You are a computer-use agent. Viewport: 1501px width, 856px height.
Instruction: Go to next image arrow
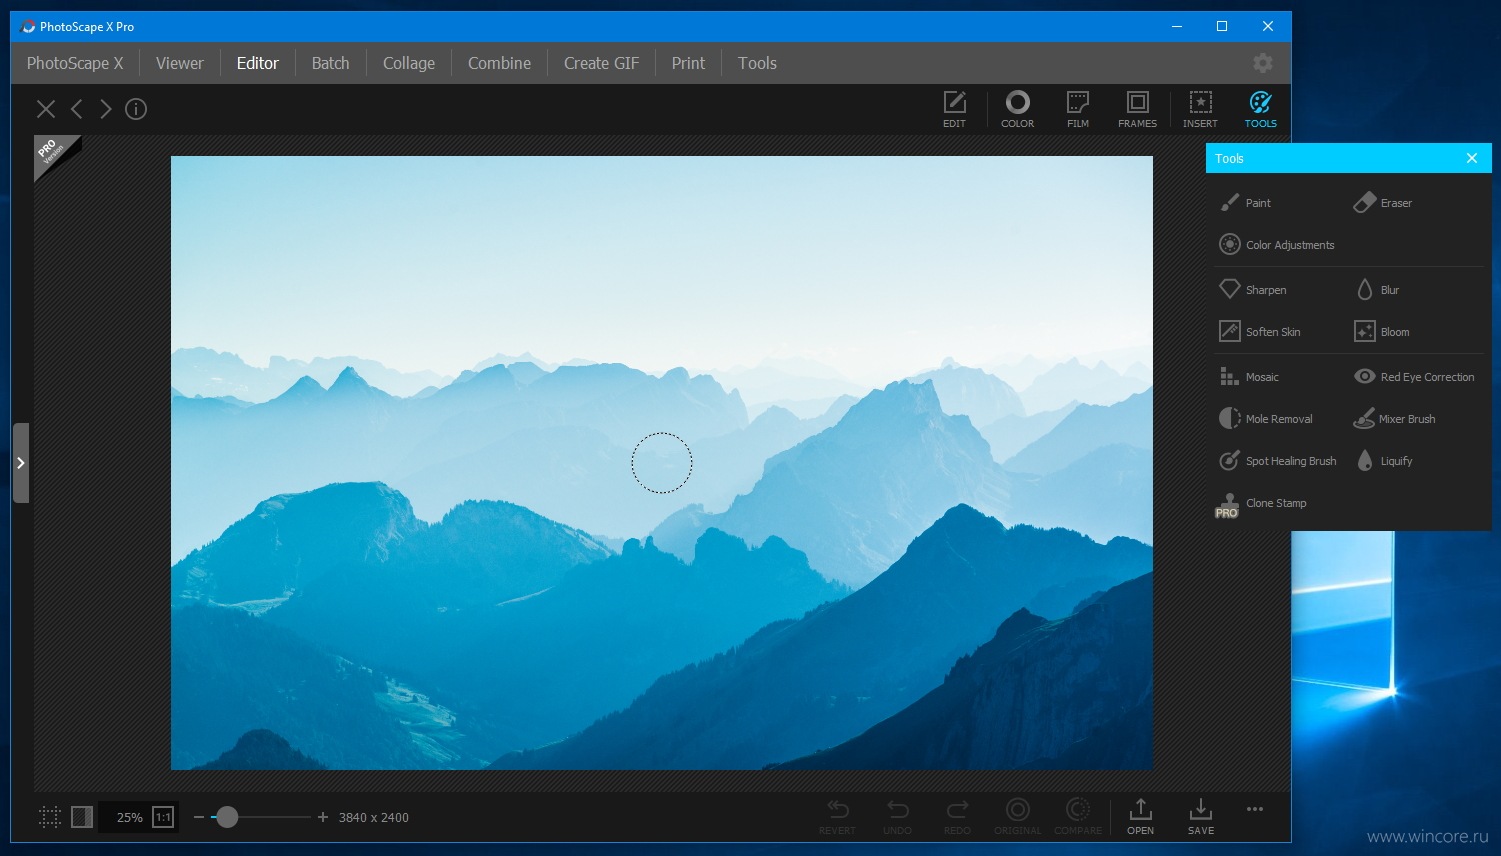tap(105, 109)
